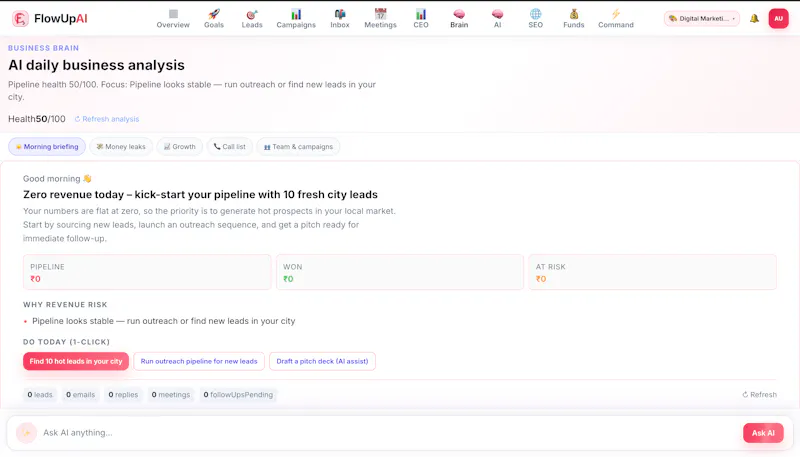Select the Brain nav icon
This screenshot has width=800, height=457.
pos(459,14)
